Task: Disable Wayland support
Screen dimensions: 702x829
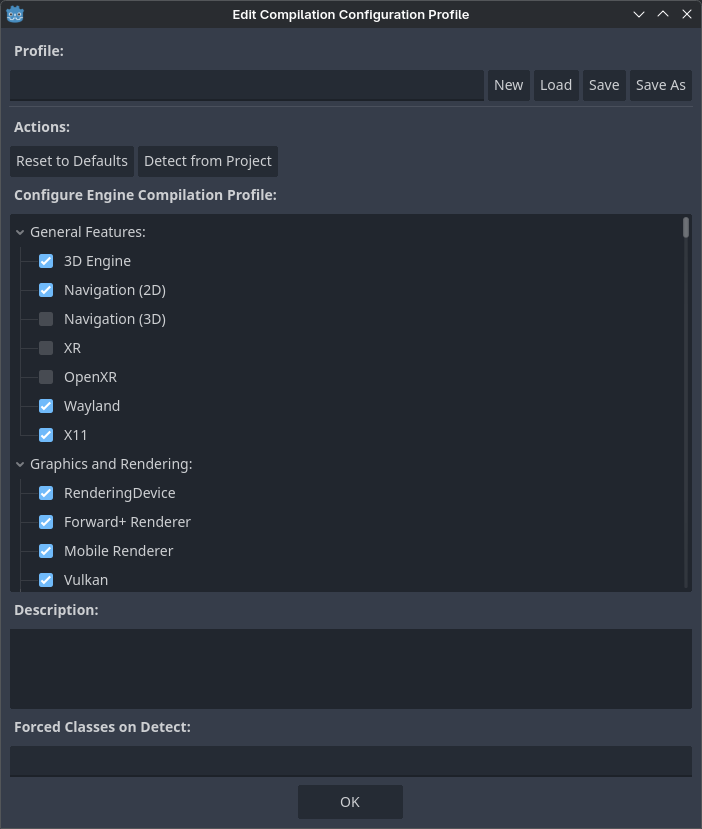Action: click(x=46, y=405)
